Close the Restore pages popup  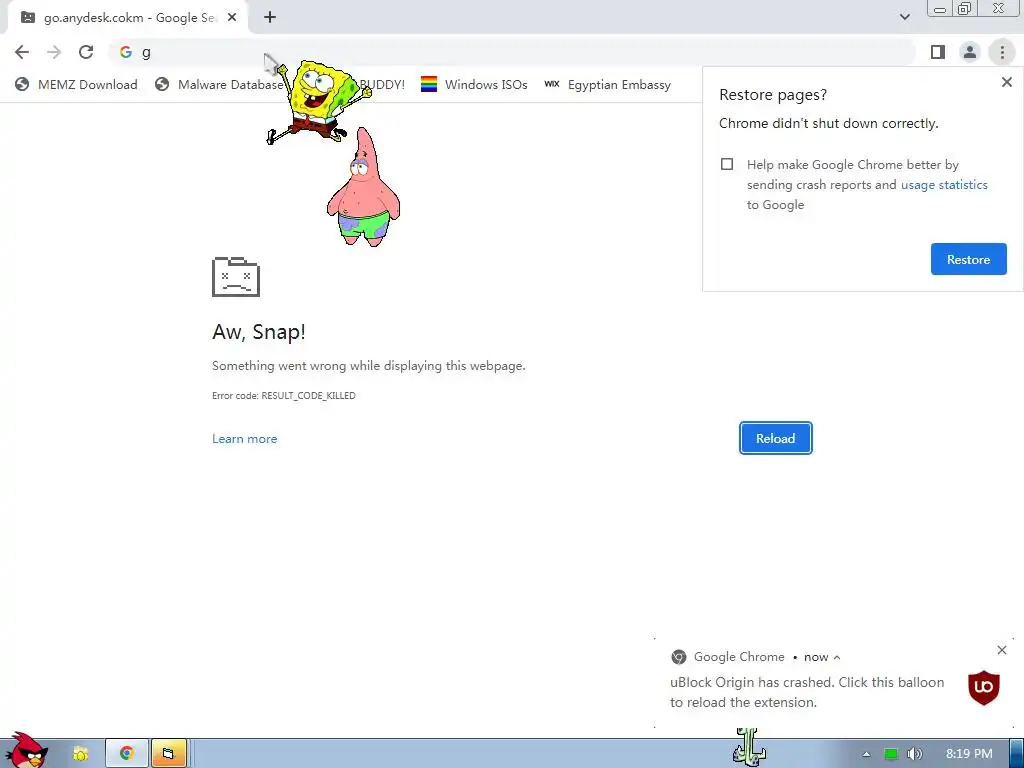click(x=1006, y=82)
